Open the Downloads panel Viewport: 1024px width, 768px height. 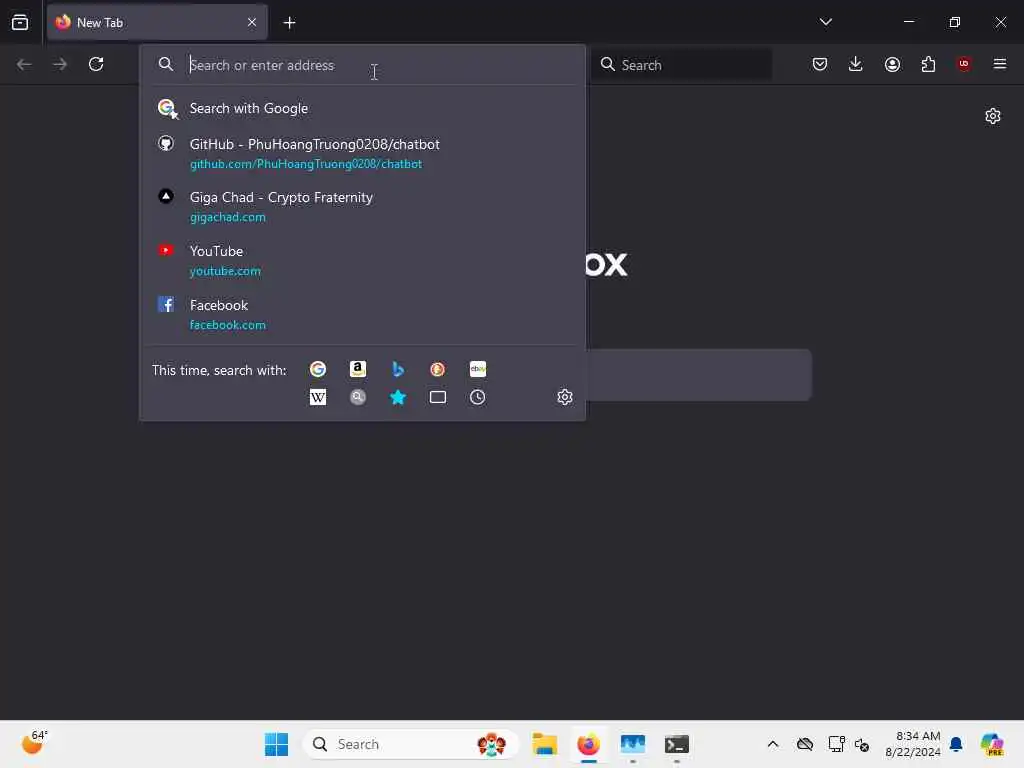click(856, 64)
